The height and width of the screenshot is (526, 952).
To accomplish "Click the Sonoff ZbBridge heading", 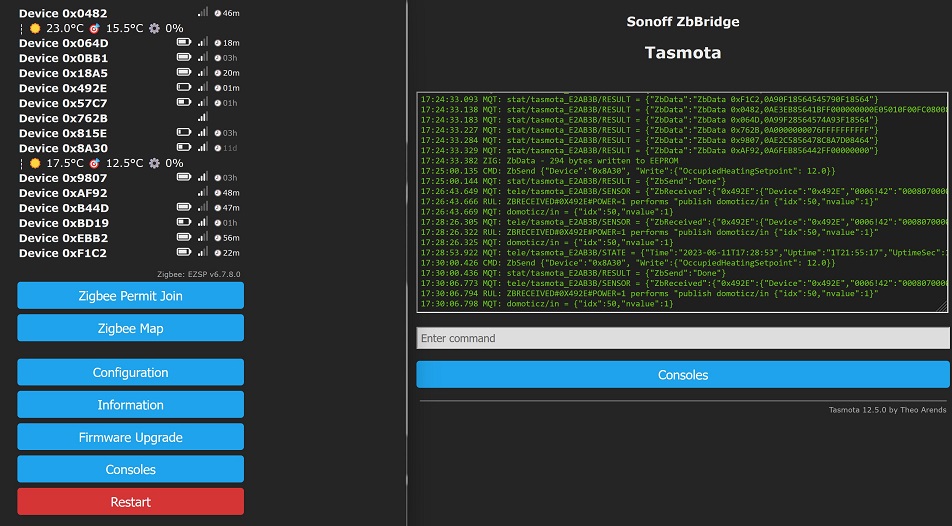I will coord(683,22).
